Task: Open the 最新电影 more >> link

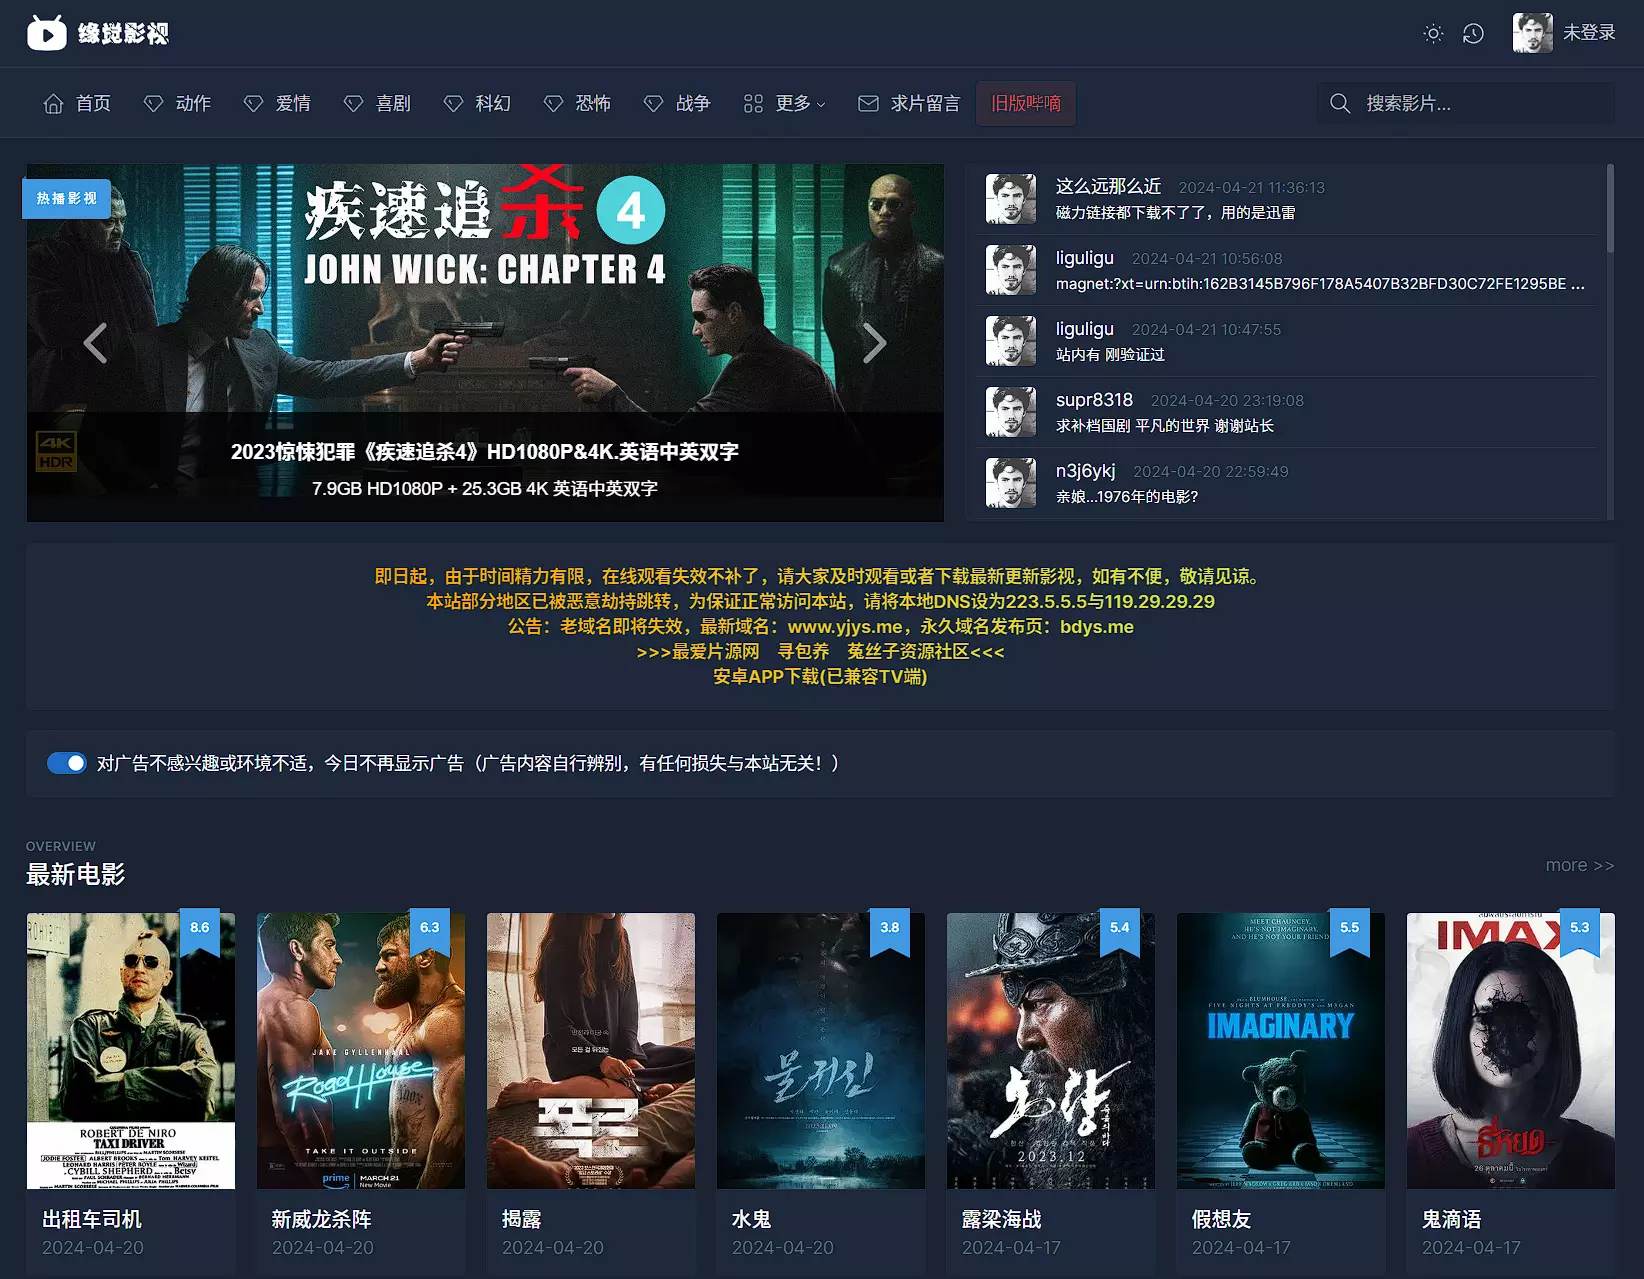Action: pos(1579,865)
